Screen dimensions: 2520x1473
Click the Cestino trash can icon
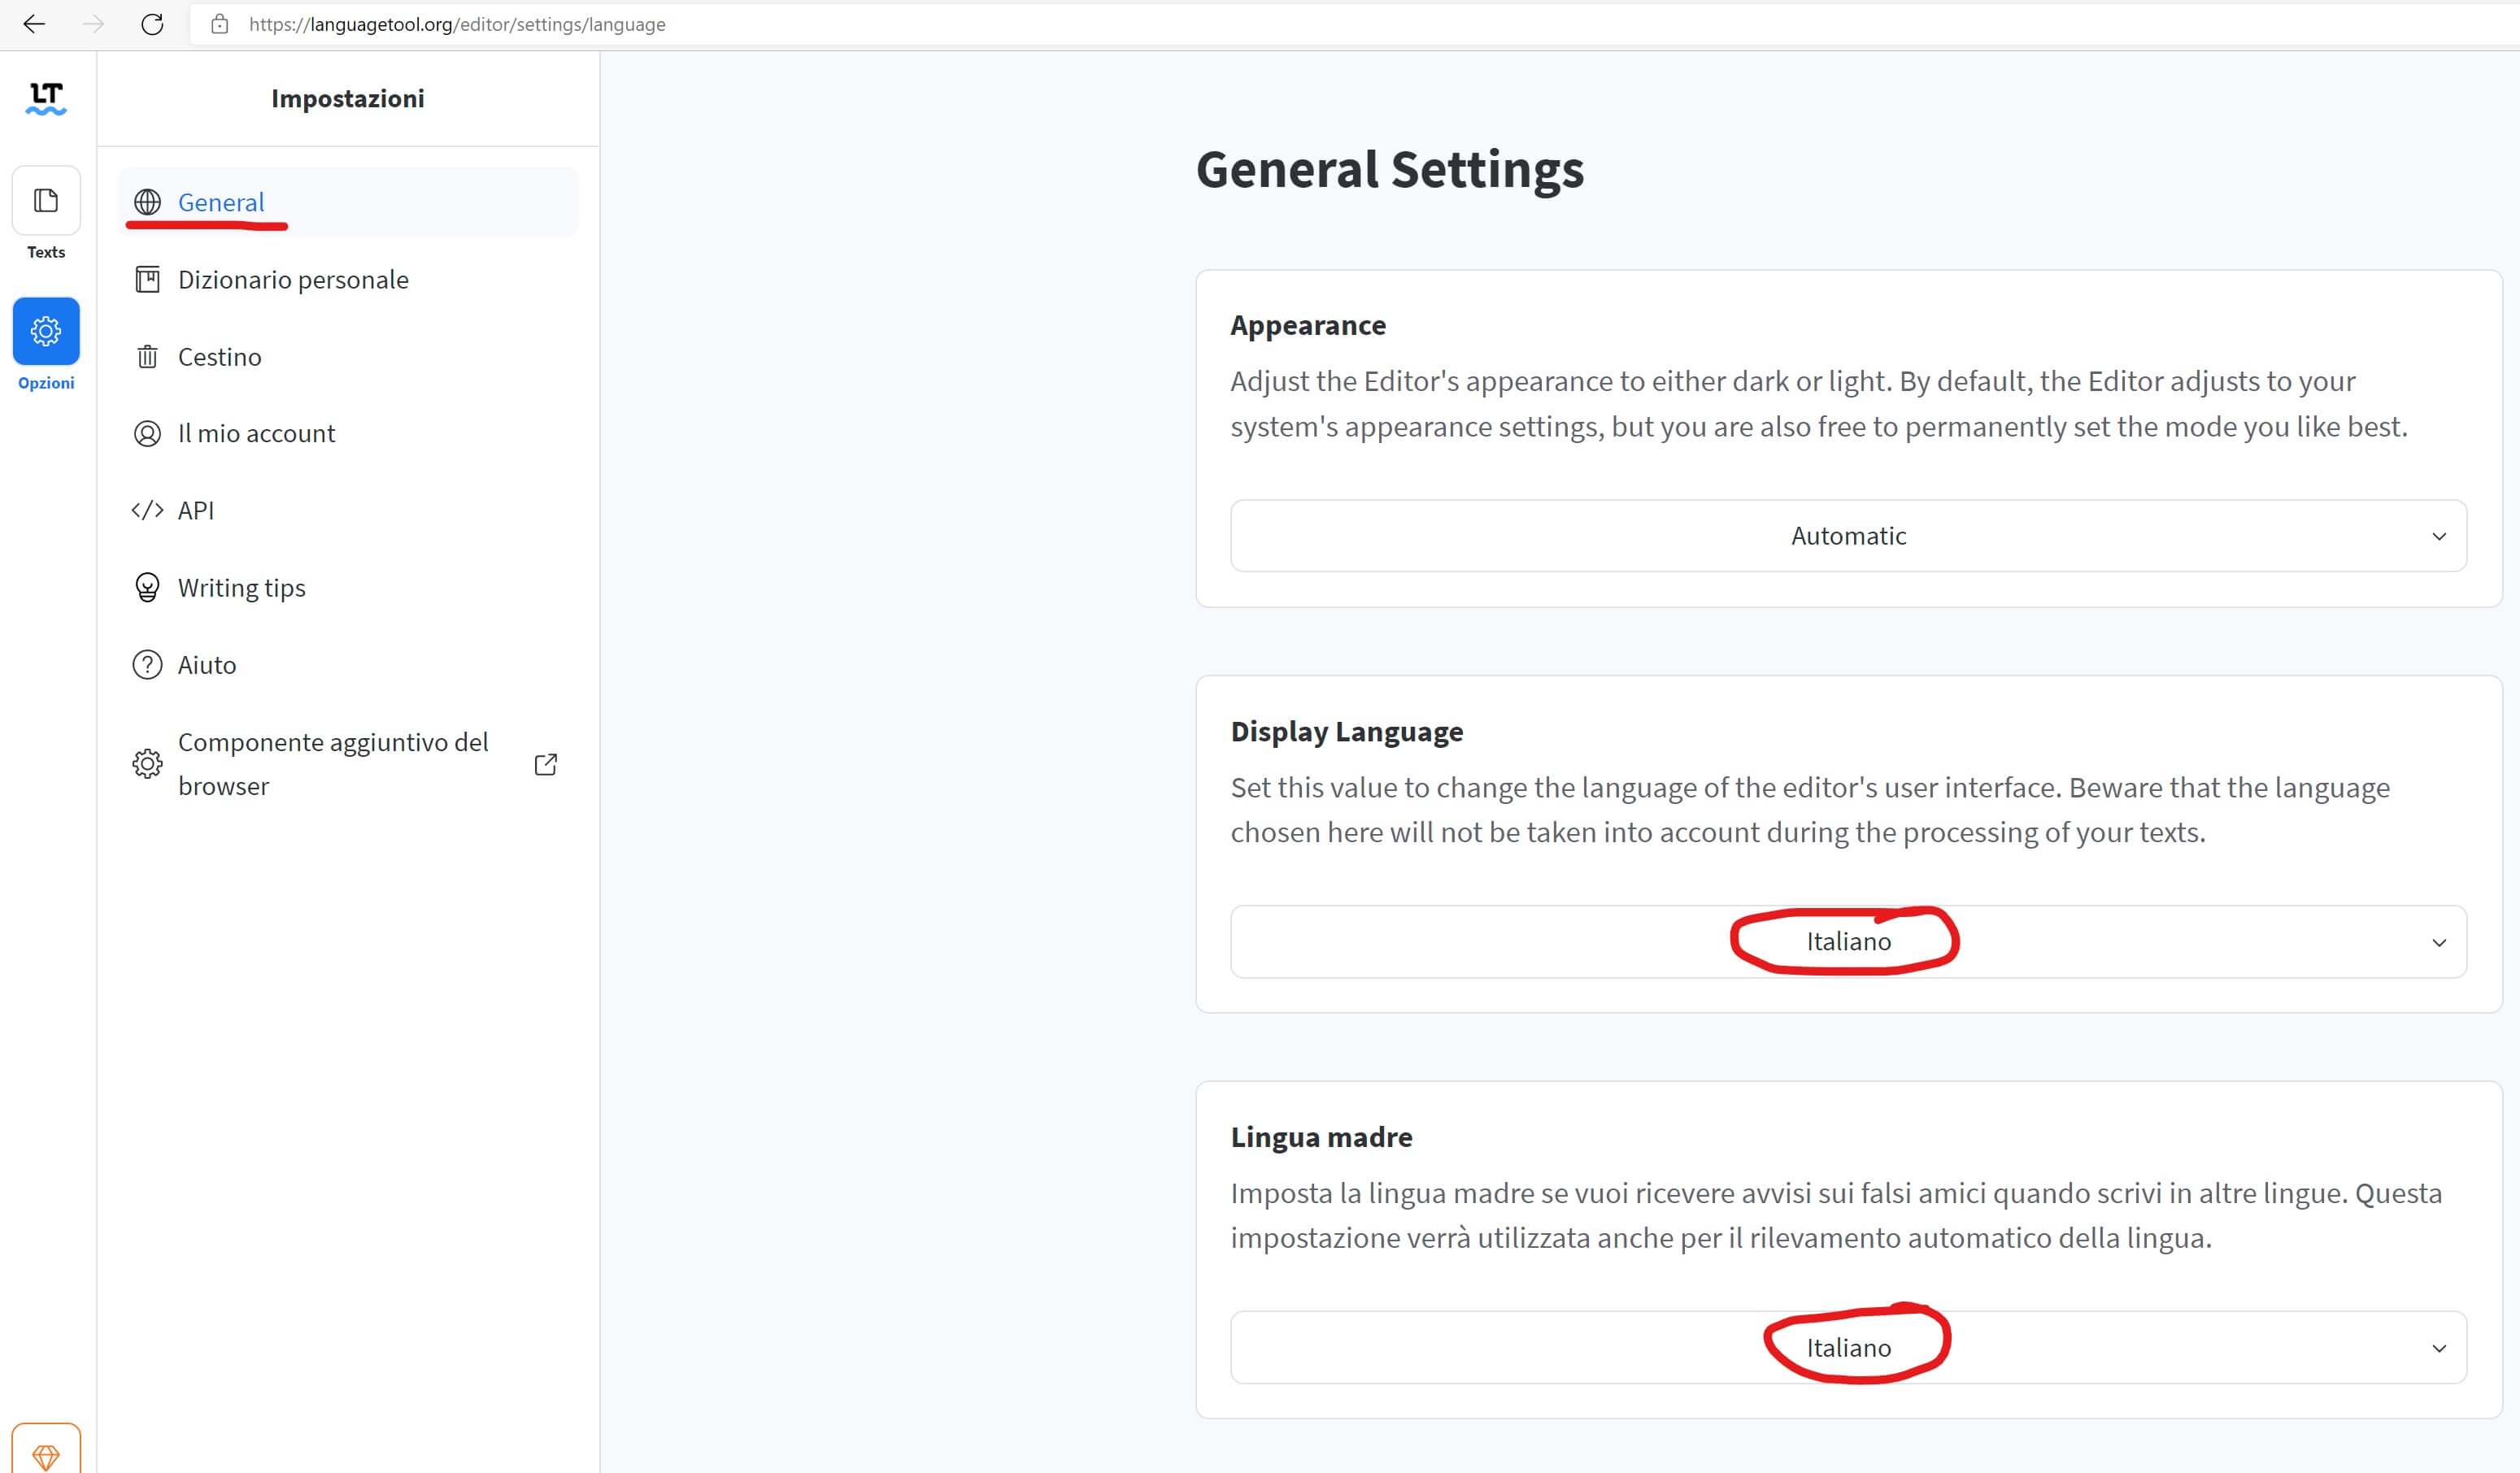tap(147, 357)
